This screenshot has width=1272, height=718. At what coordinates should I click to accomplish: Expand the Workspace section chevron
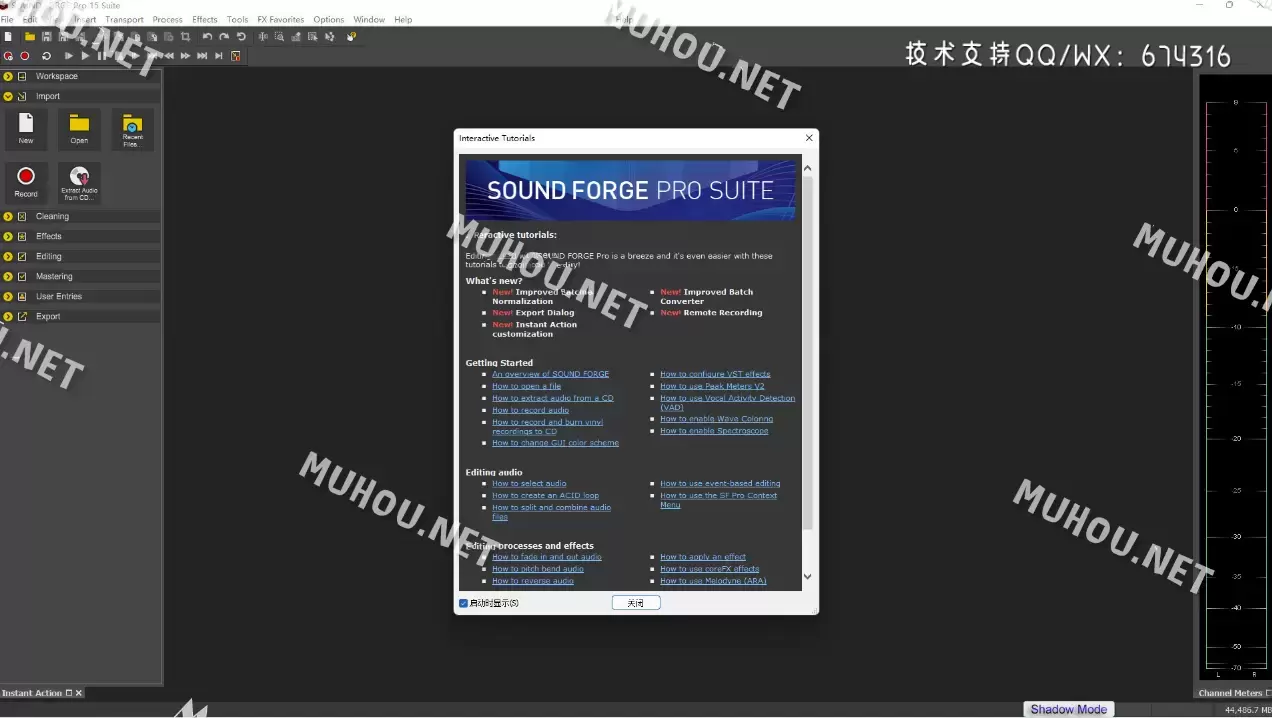click(x=8, y=76)
